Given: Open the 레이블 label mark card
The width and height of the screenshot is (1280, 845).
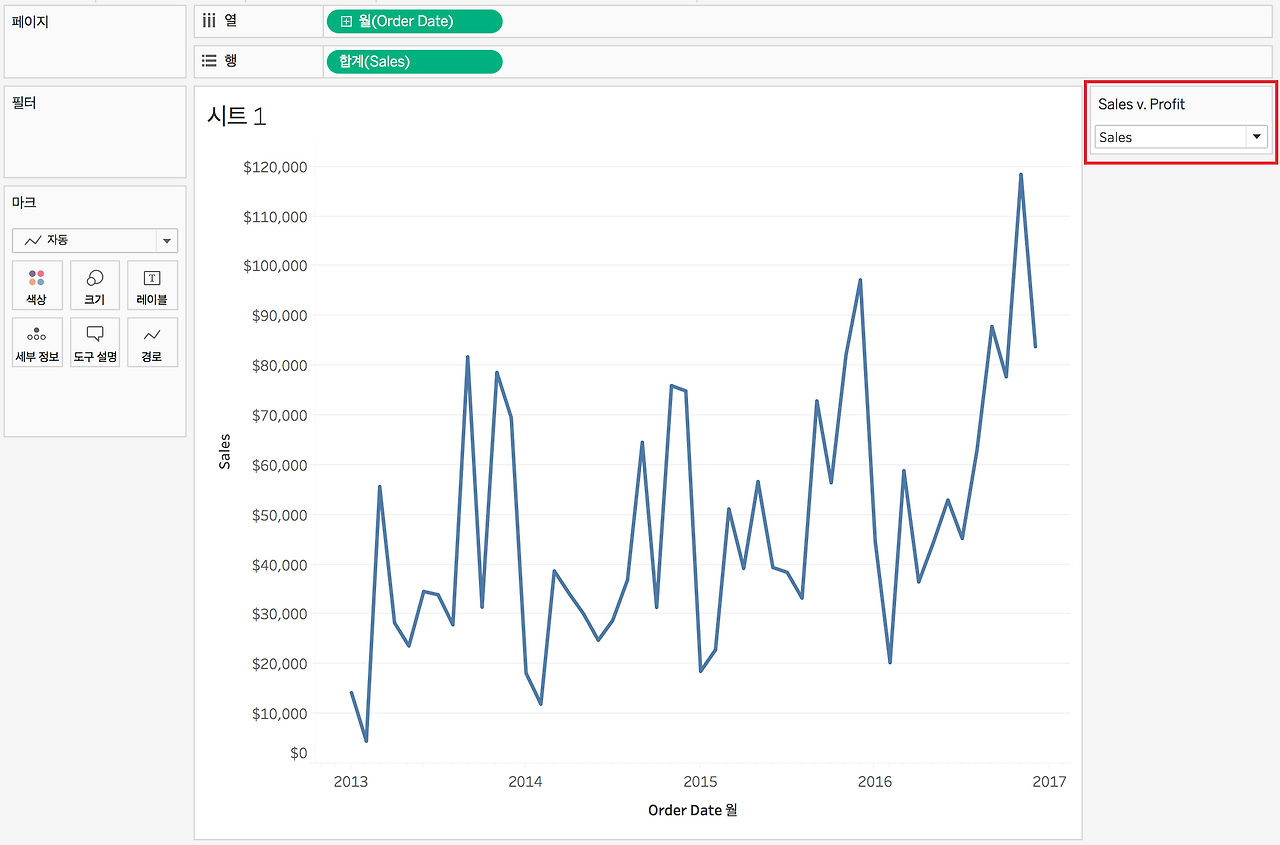Looking at the screenshot, I should (x=152, y=285).
